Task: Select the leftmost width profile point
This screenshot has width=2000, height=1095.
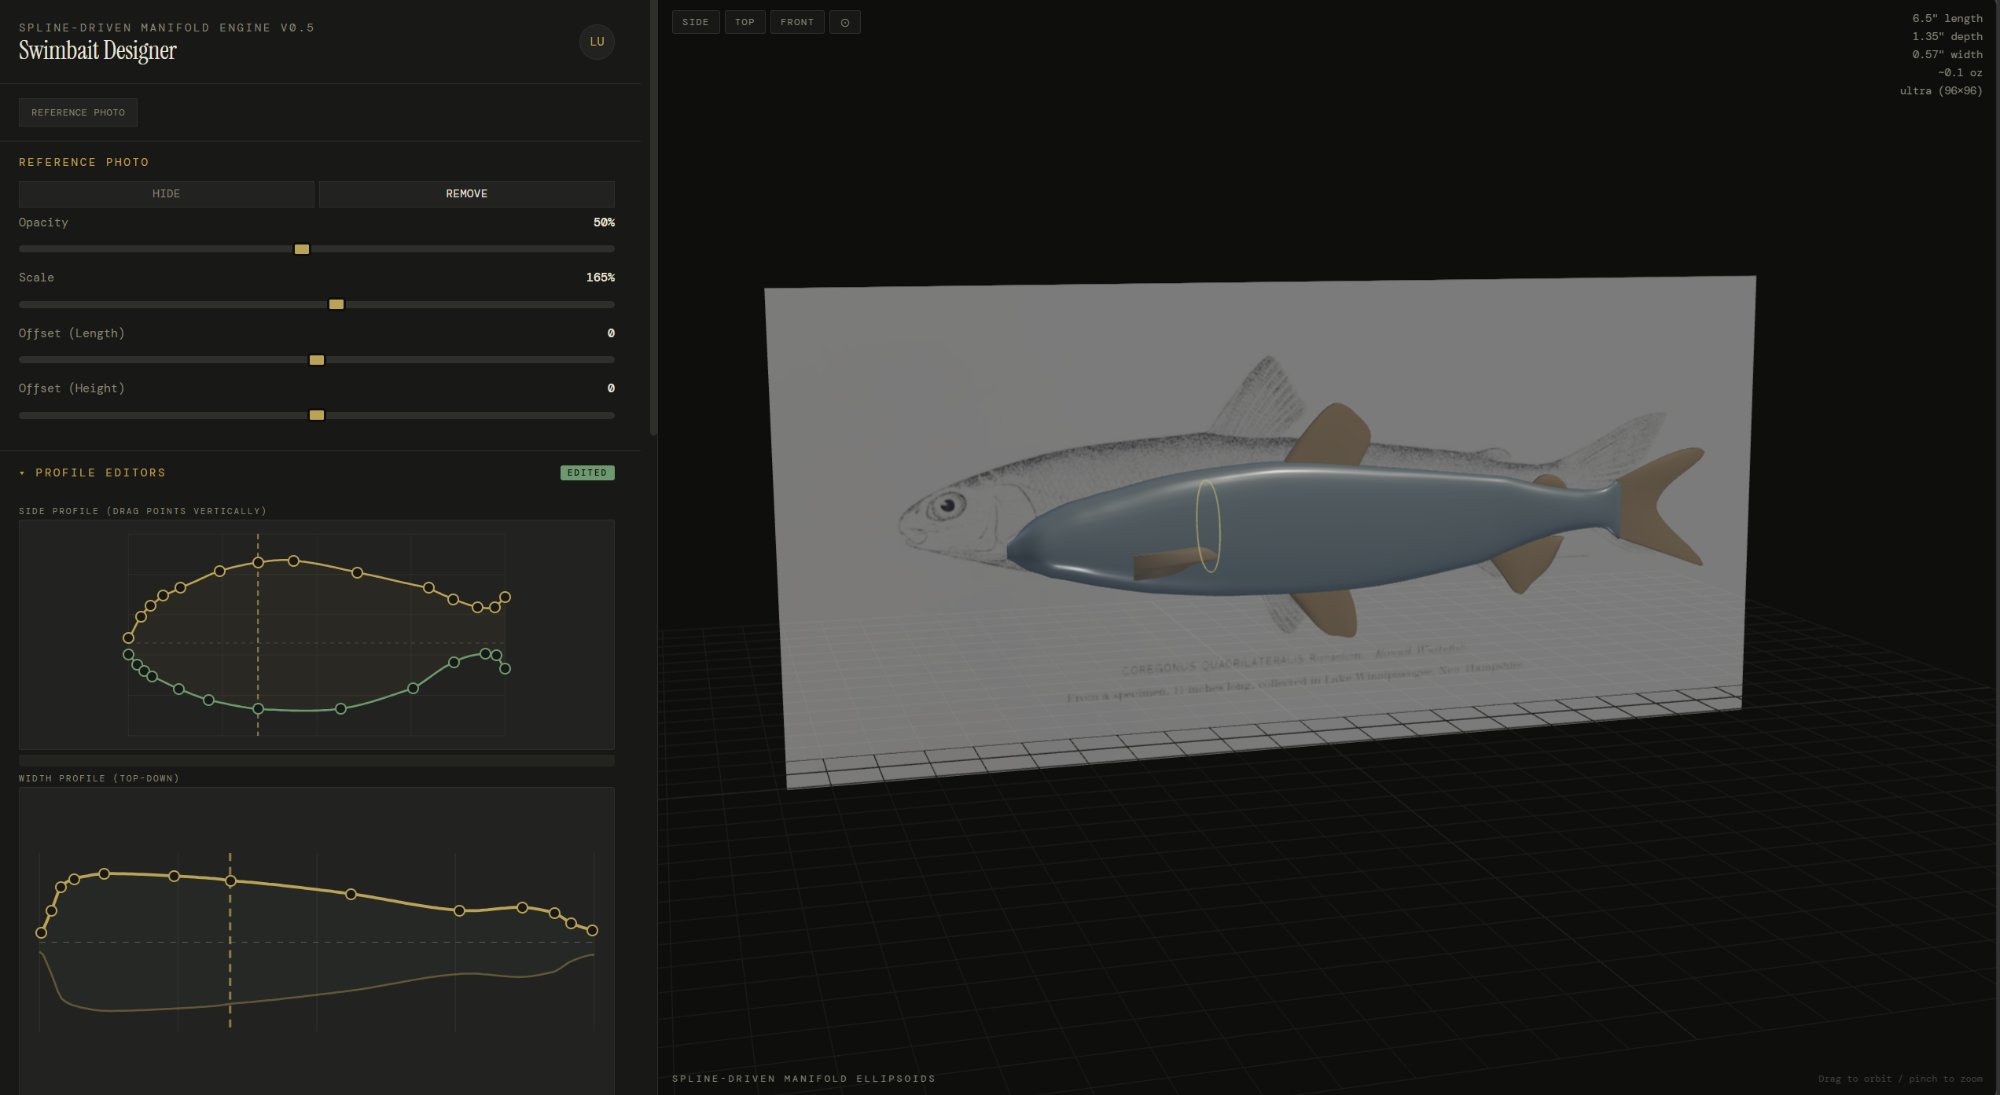Action: [x=41, y=933]
